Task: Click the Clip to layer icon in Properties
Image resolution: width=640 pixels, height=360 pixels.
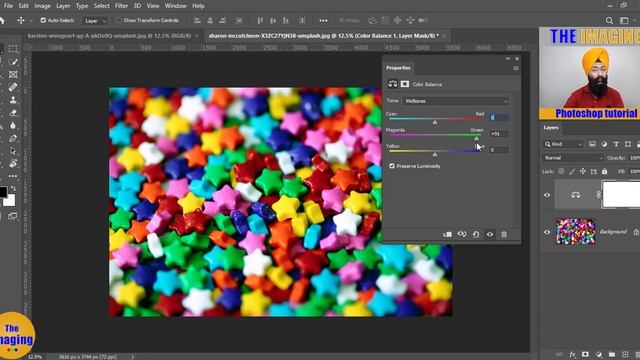Action: (447, 234)
